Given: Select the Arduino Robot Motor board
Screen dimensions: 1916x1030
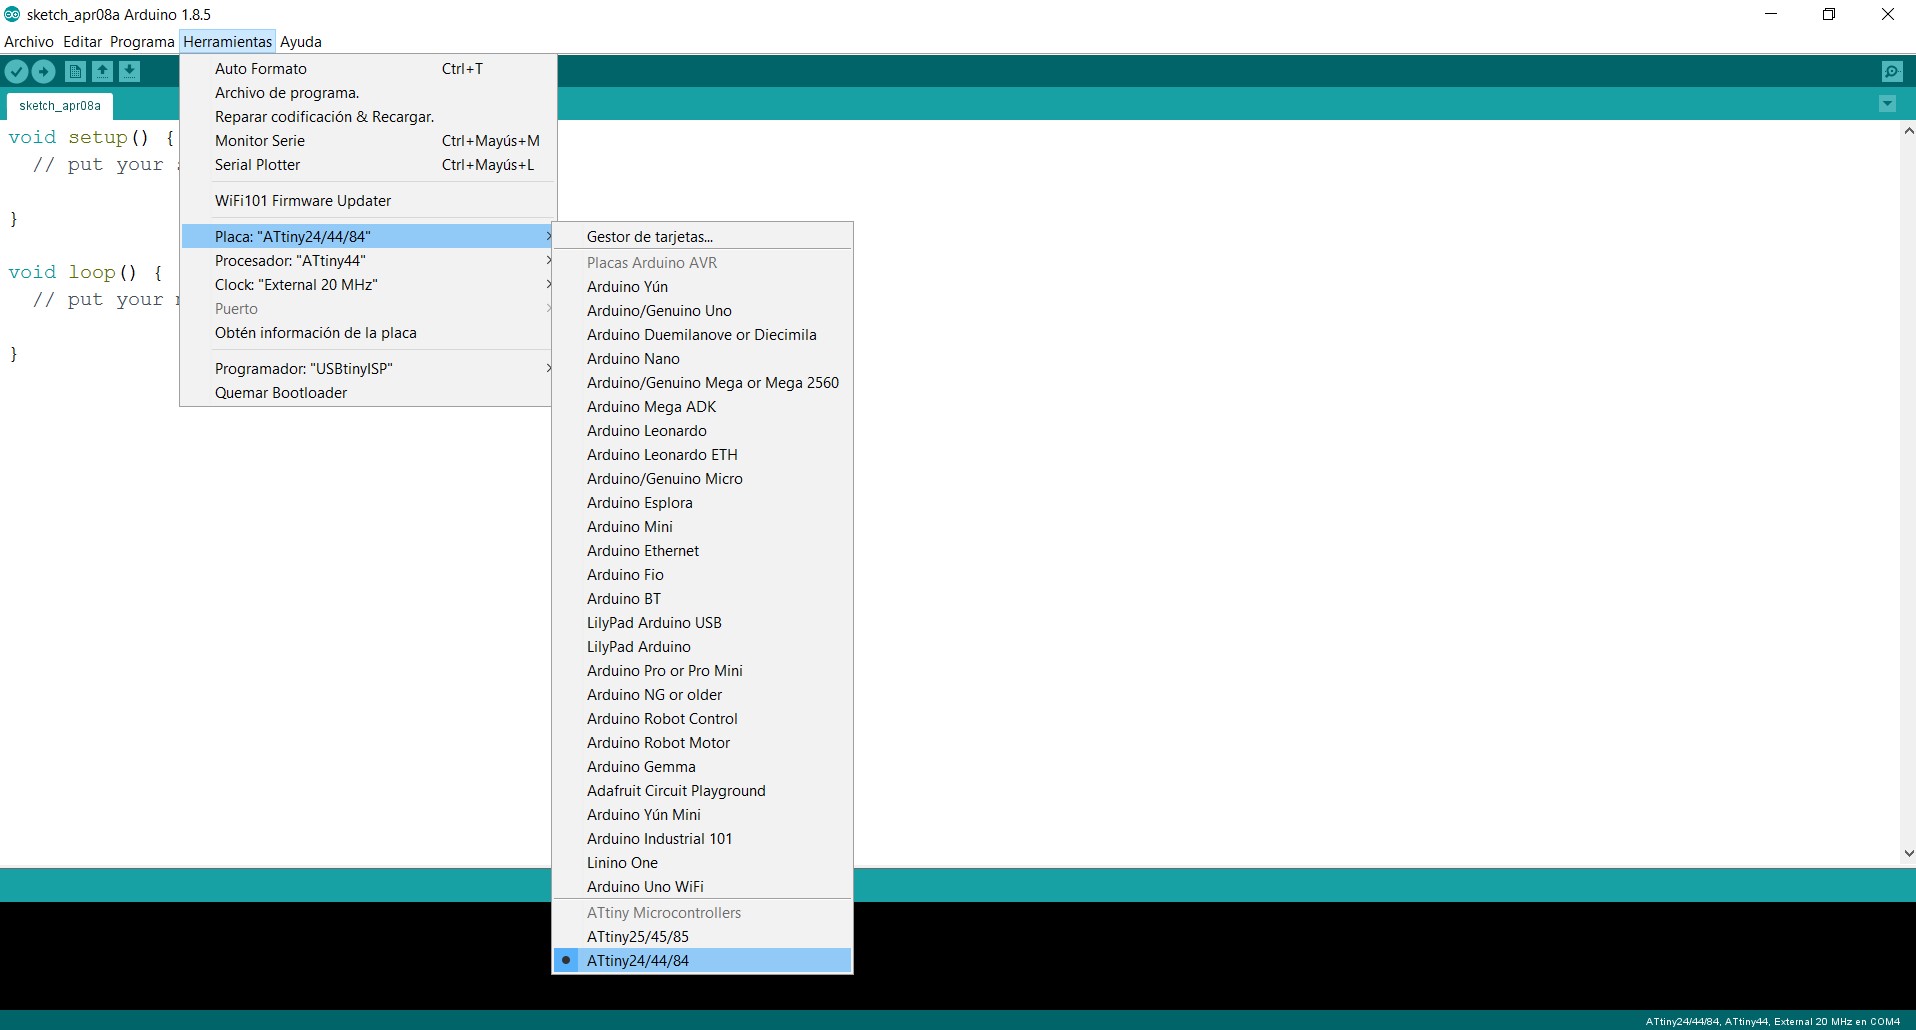Looking at the screenshot, I should tap(702, 743).
